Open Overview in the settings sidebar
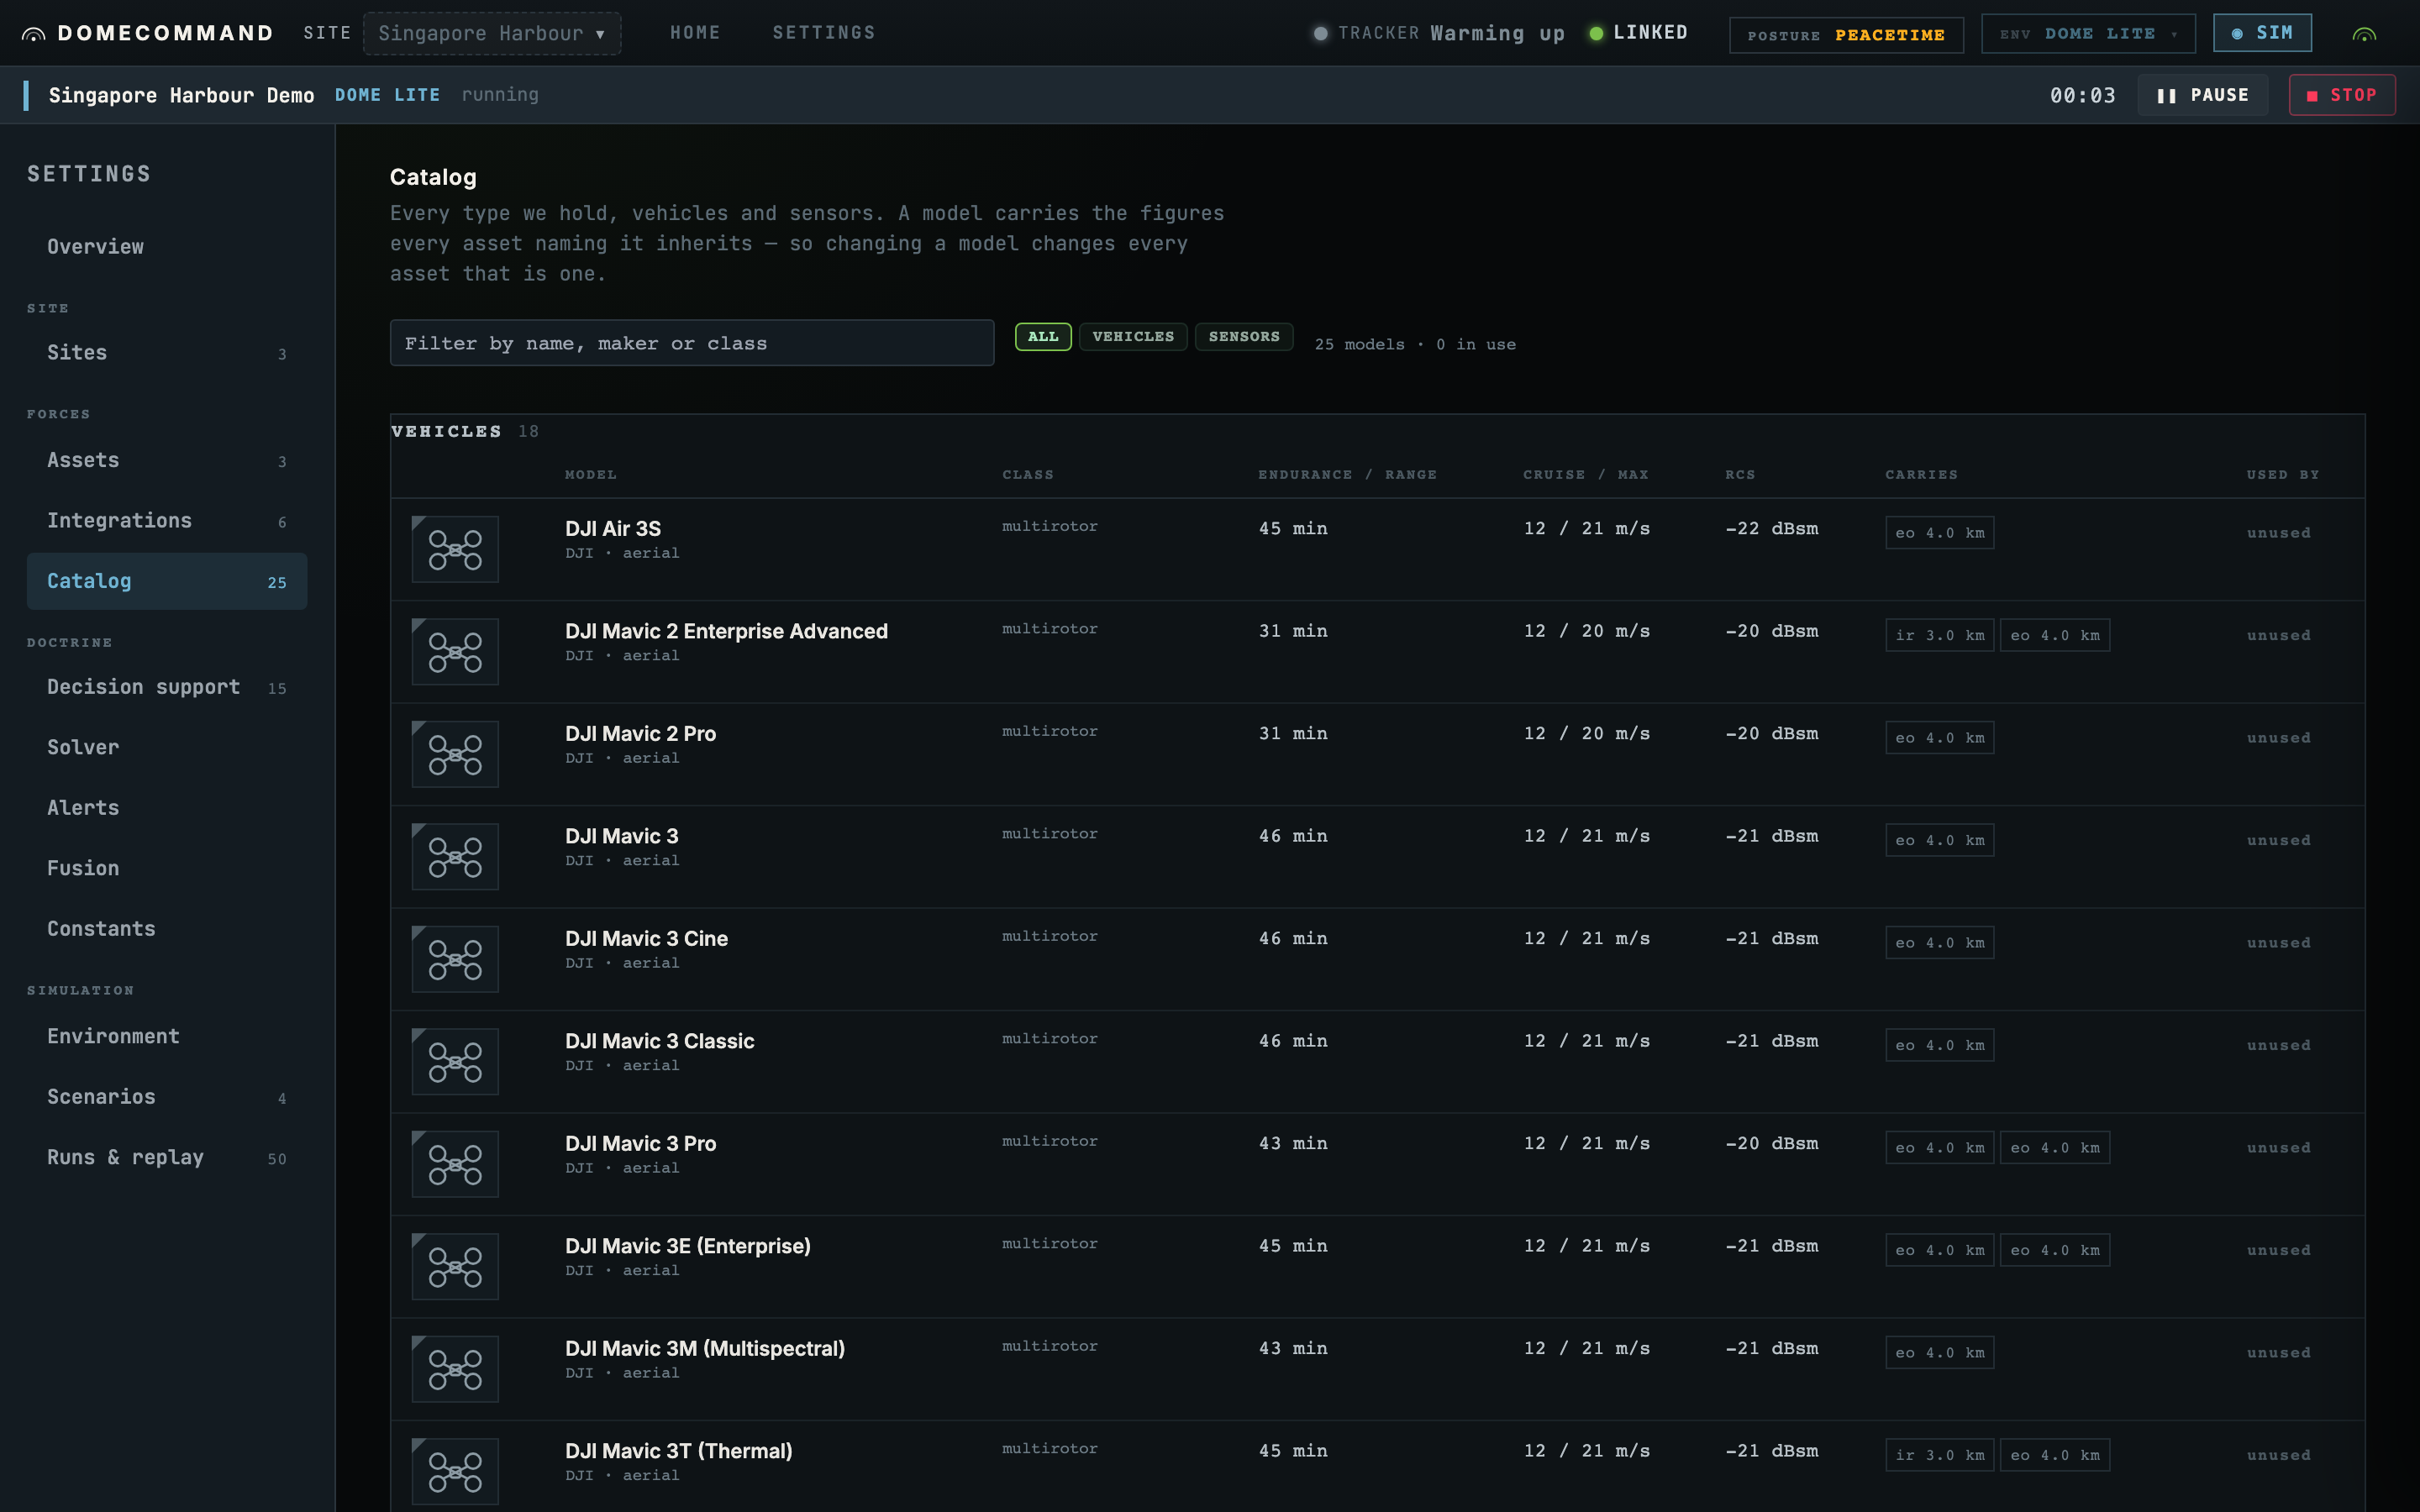2420x1512 pixels. click(x=167, y=247)
